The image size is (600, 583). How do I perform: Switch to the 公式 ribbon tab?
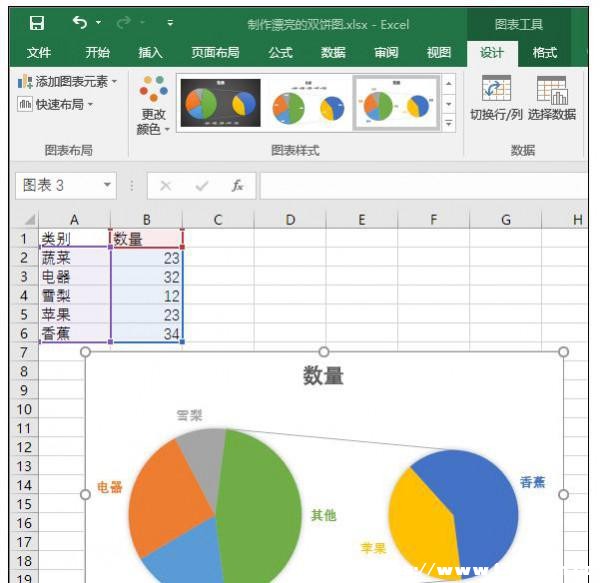click(280, 52)
